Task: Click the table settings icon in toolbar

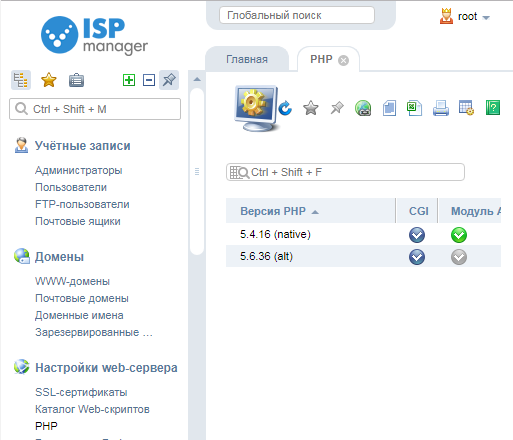Action: 466,108
